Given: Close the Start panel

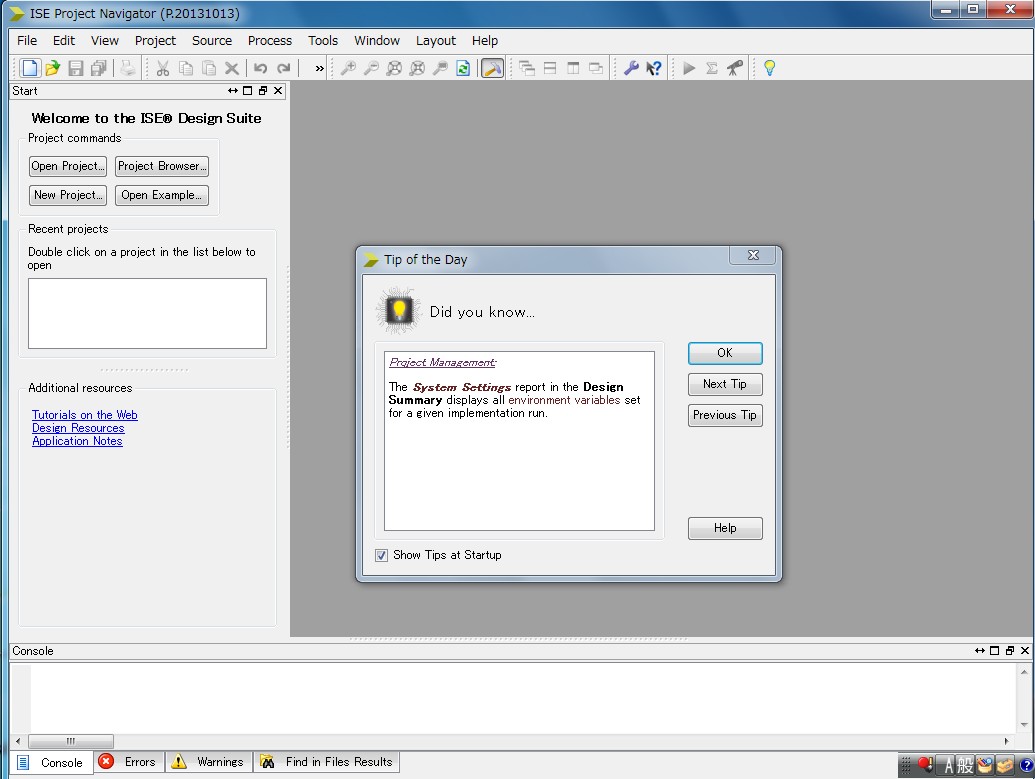Looking at the screenshot, I should click(278, 90).
